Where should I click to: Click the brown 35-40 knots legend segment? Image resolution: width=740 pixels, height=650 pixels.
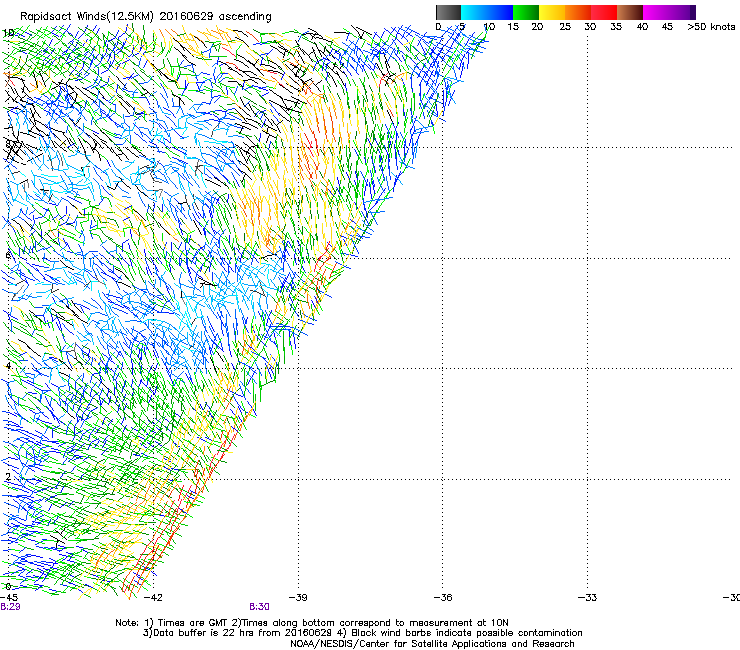tap(630, 12)
